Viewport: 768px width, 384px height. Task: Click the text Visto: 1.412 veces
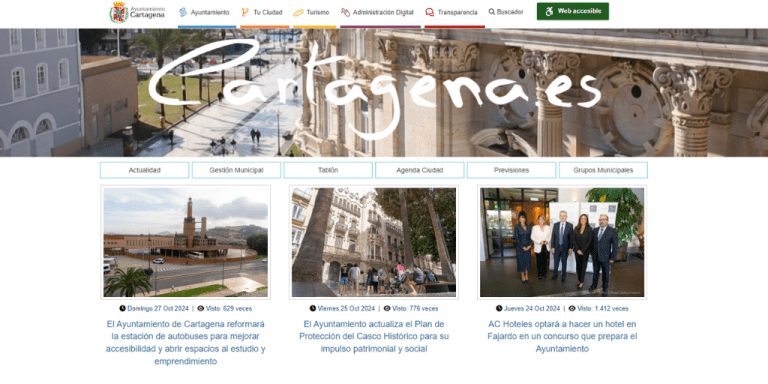point(602,309)
